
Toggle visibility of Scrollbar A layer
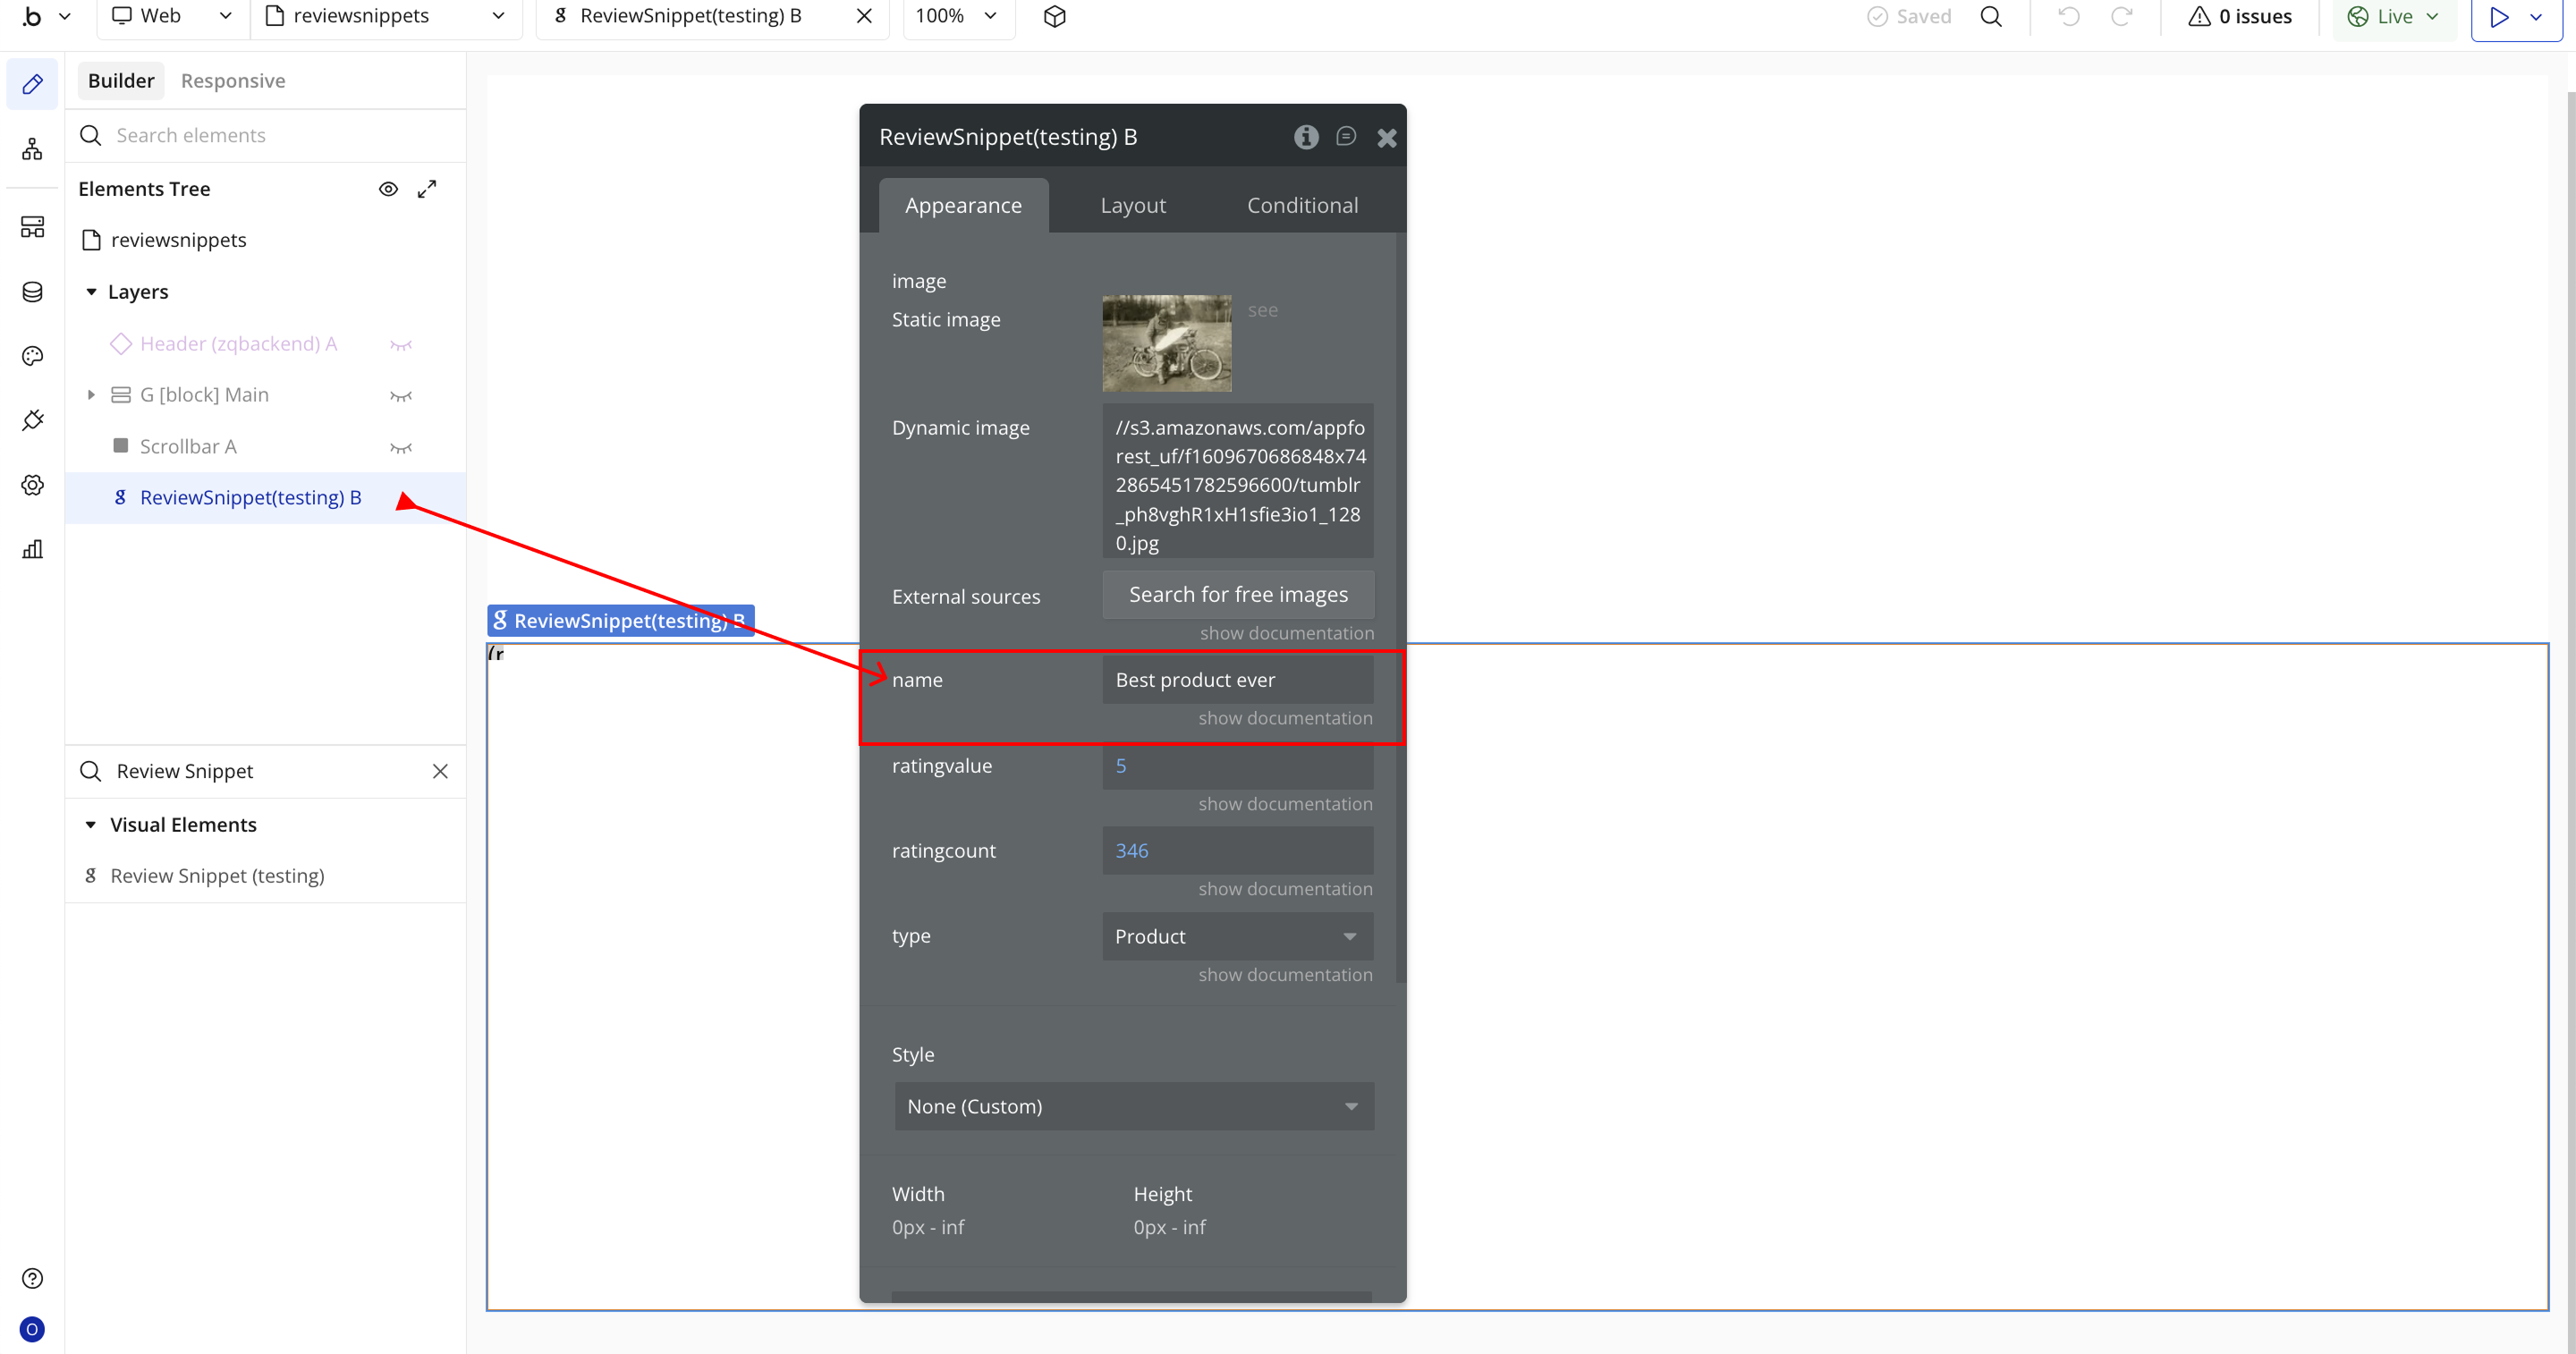click(401, 448)
